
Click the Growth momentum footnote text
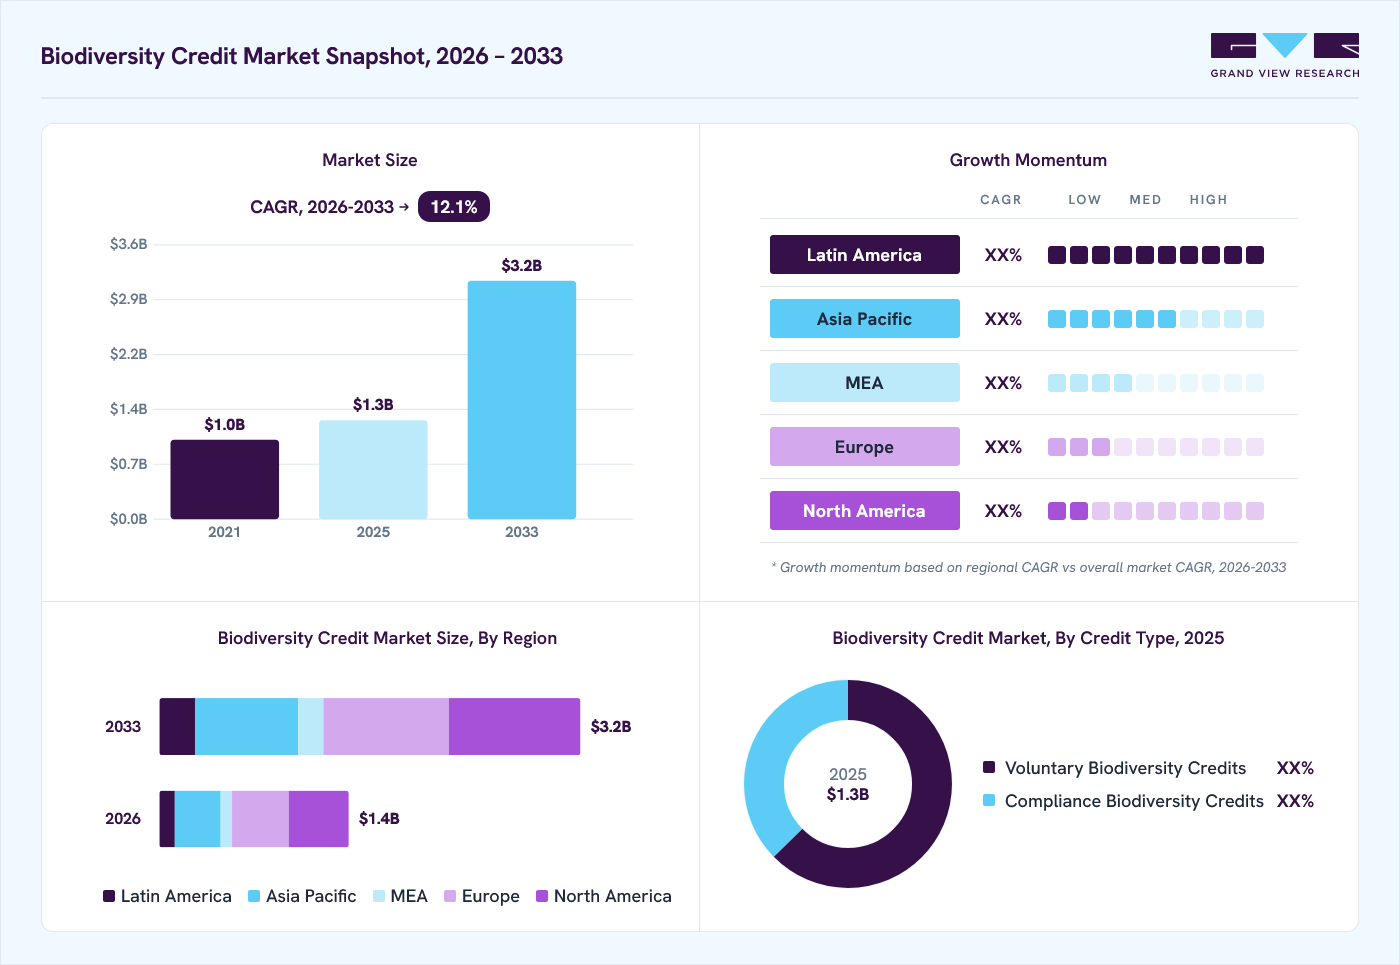[1029, 567]
